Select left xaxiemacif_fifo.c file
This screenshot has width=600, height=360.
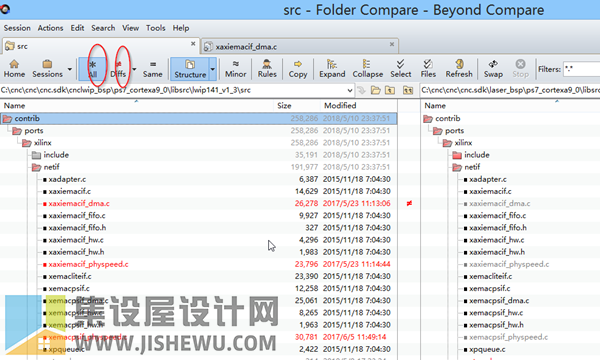coord(77,216)
